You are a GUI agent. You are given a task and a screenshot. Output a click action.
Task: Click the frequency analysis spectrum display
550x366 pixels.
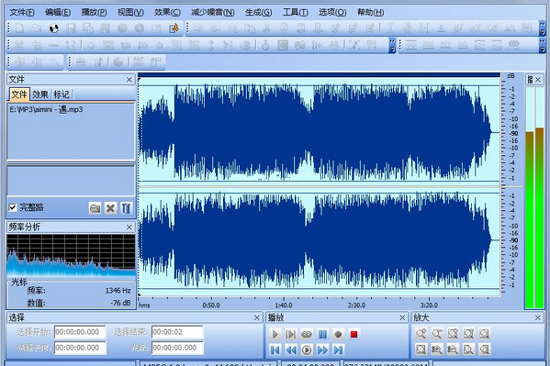(71, 255)
